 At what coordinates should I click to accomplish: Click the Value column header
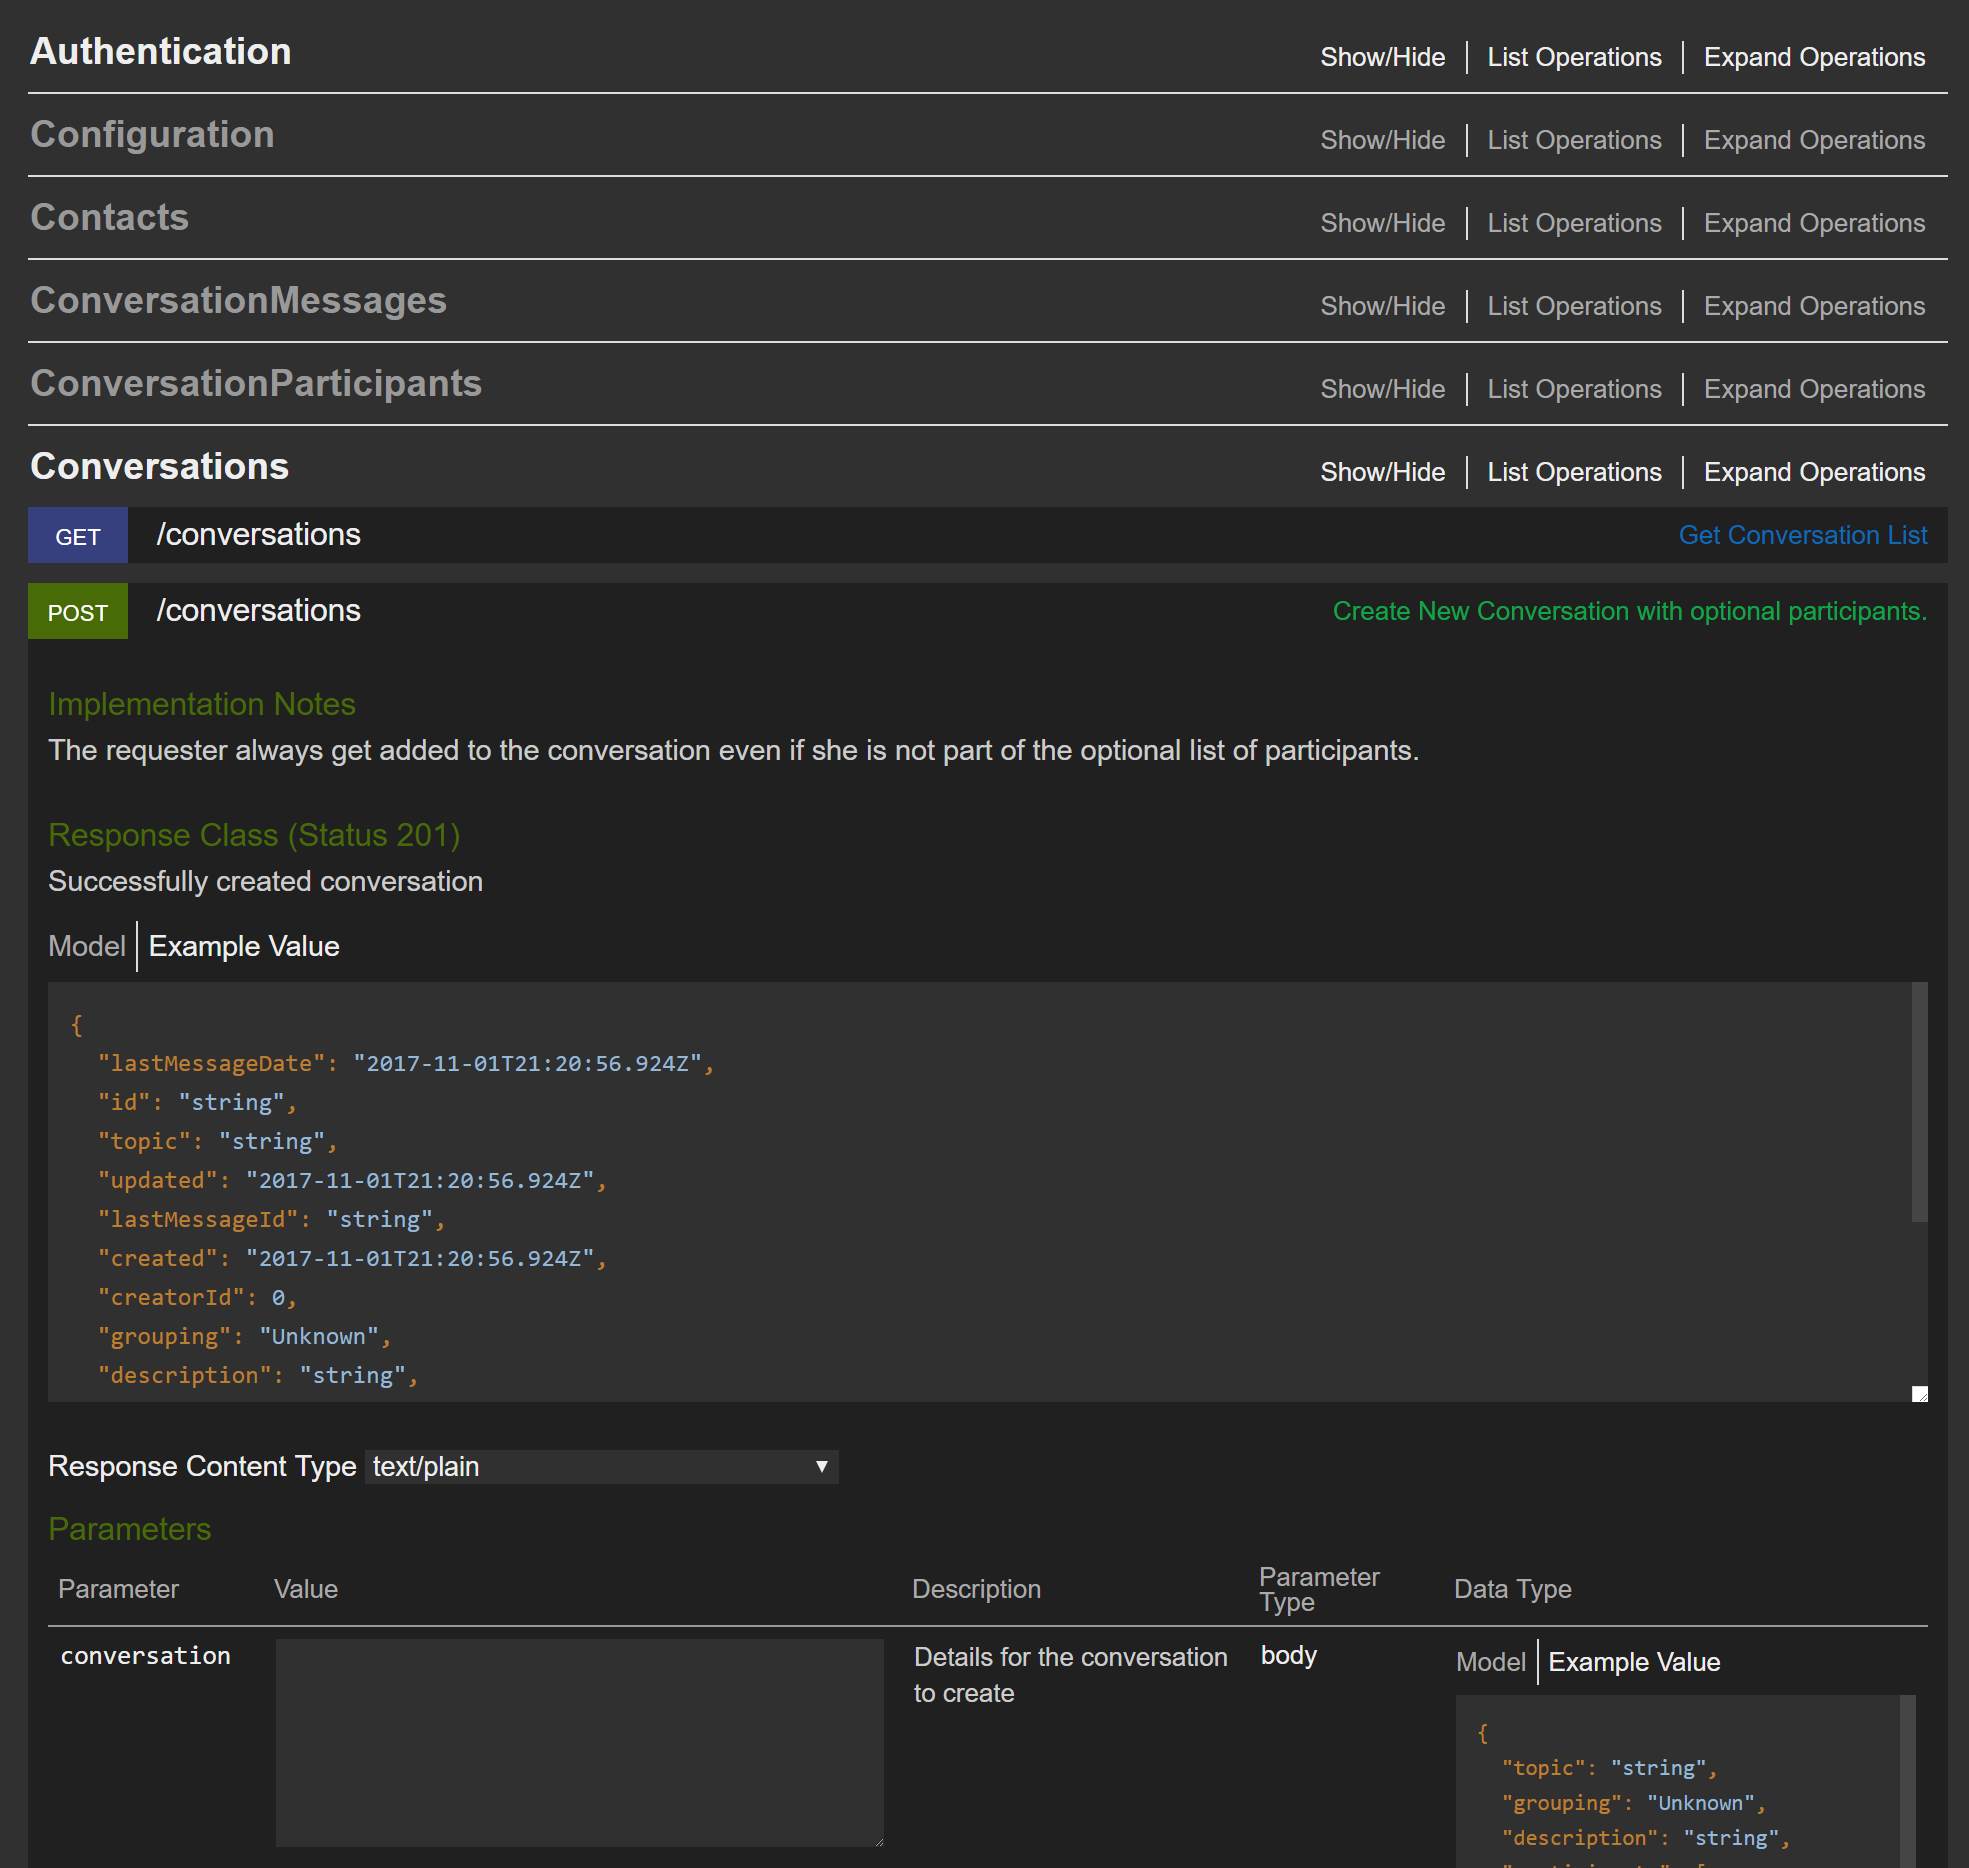(x=306, y=1589)
